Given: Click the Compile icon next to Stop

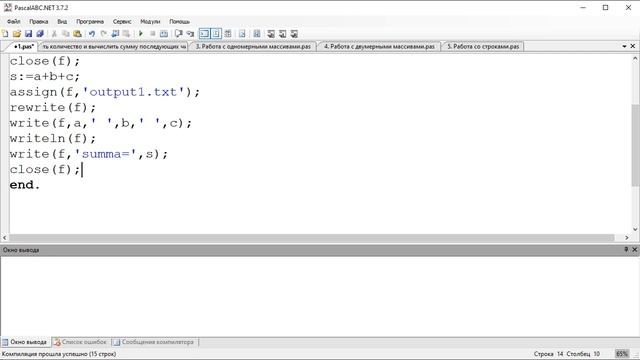Looking at the screenshot, I should click(164, 34).
